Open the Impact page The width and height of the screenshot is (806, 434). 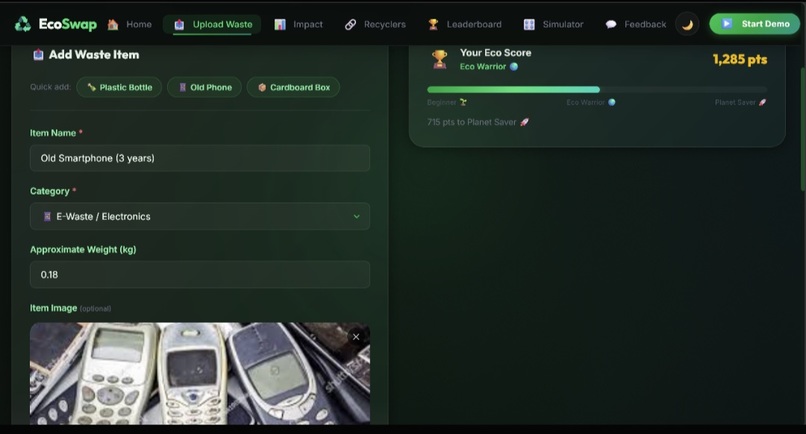pyautogui.click(x=299, y=24)
